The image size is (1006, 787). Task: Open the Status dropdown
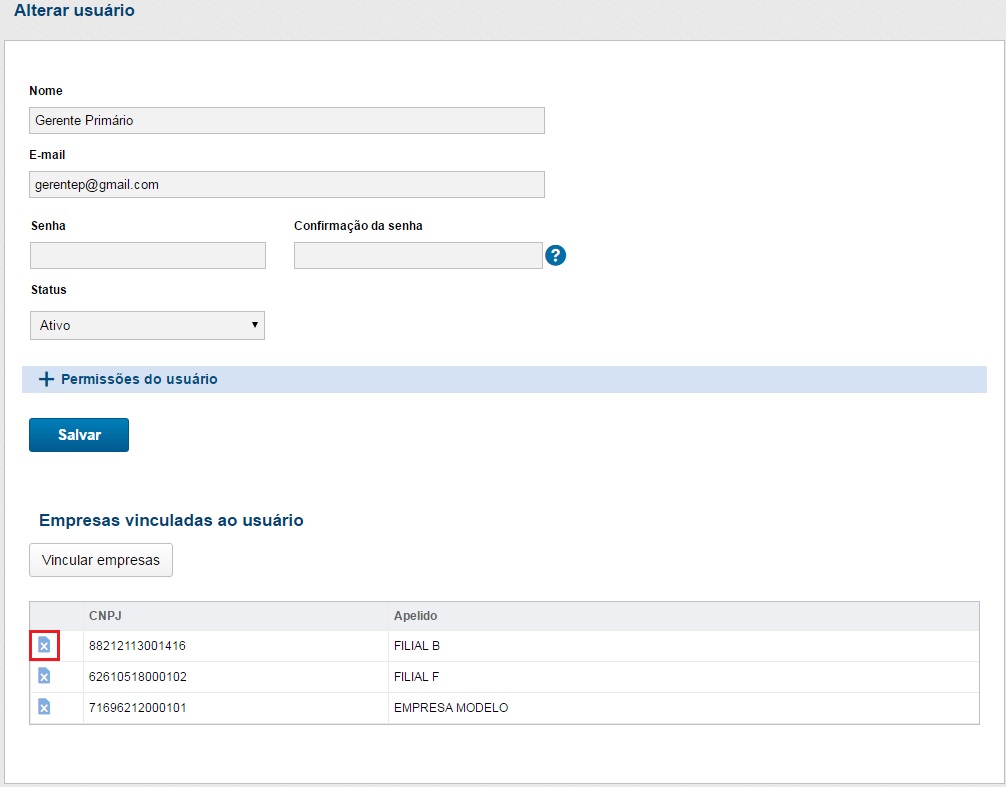click(148, 325)
